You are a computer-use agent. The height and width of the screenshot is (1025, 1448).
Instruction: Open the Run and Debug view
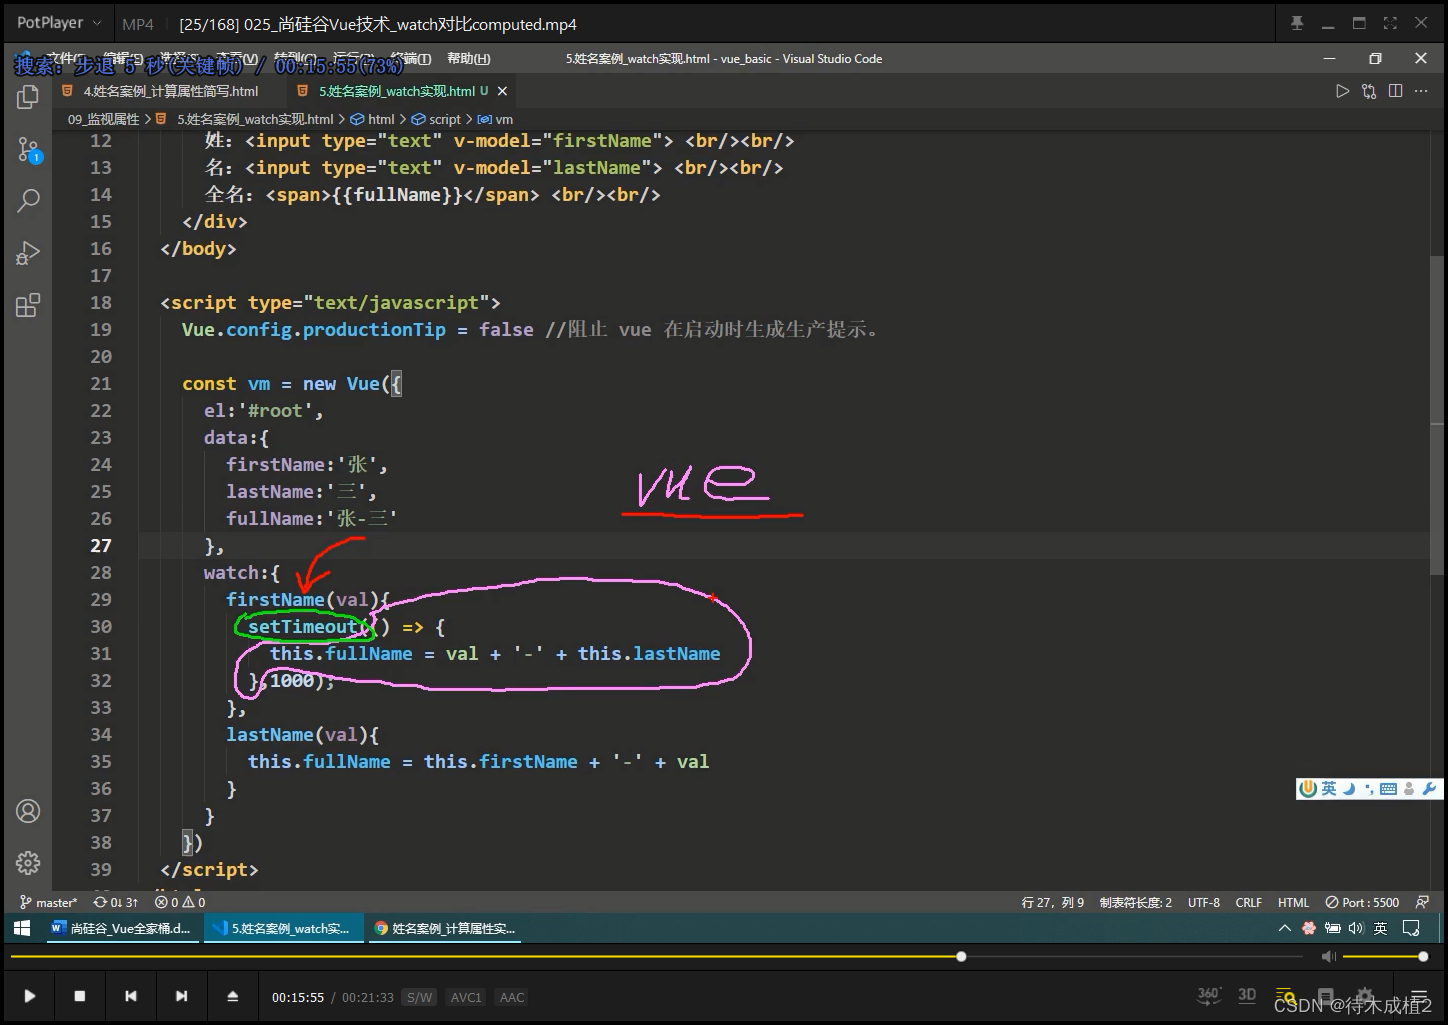click(x=28, y=253)
